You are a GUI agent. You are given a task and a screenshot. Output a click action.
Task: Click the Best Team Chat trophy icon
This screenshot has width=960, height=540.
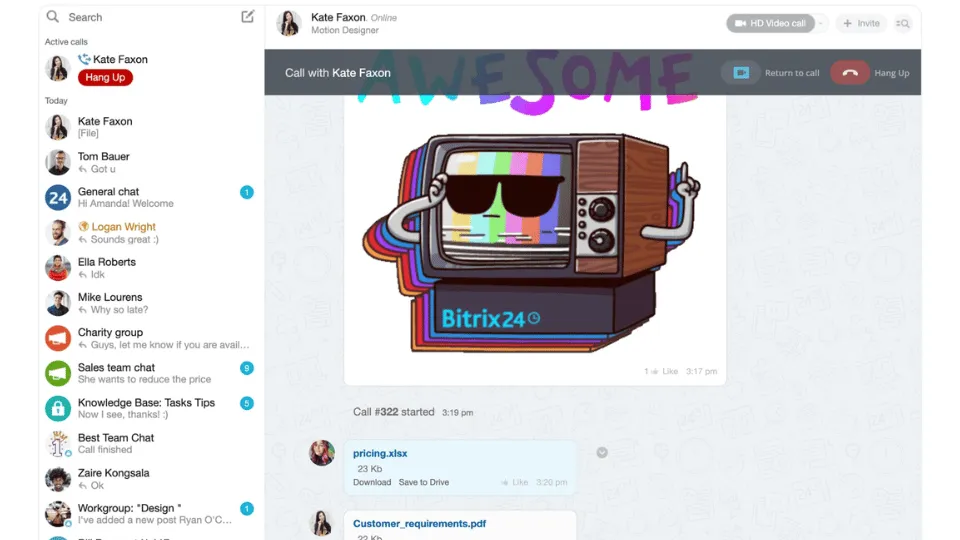(x=58, y=444)
